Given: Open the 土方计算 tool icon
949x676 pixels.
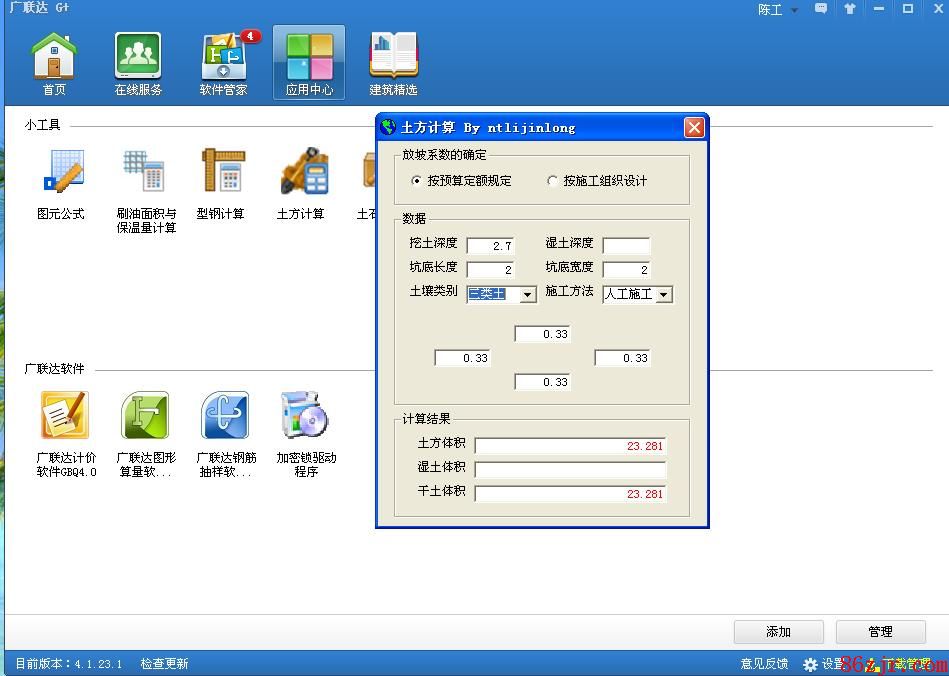Looking at the screenshot, I should point(302,173).
